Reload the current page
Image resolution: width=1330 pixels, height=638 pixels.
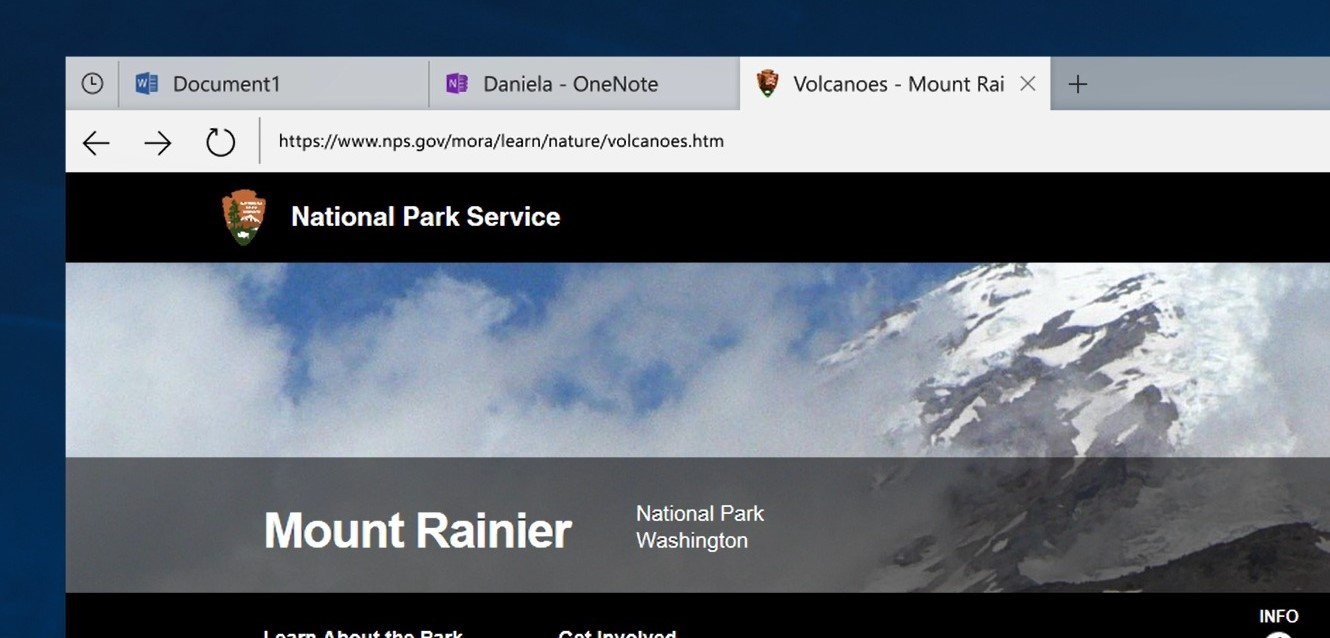tap(220, 142)
